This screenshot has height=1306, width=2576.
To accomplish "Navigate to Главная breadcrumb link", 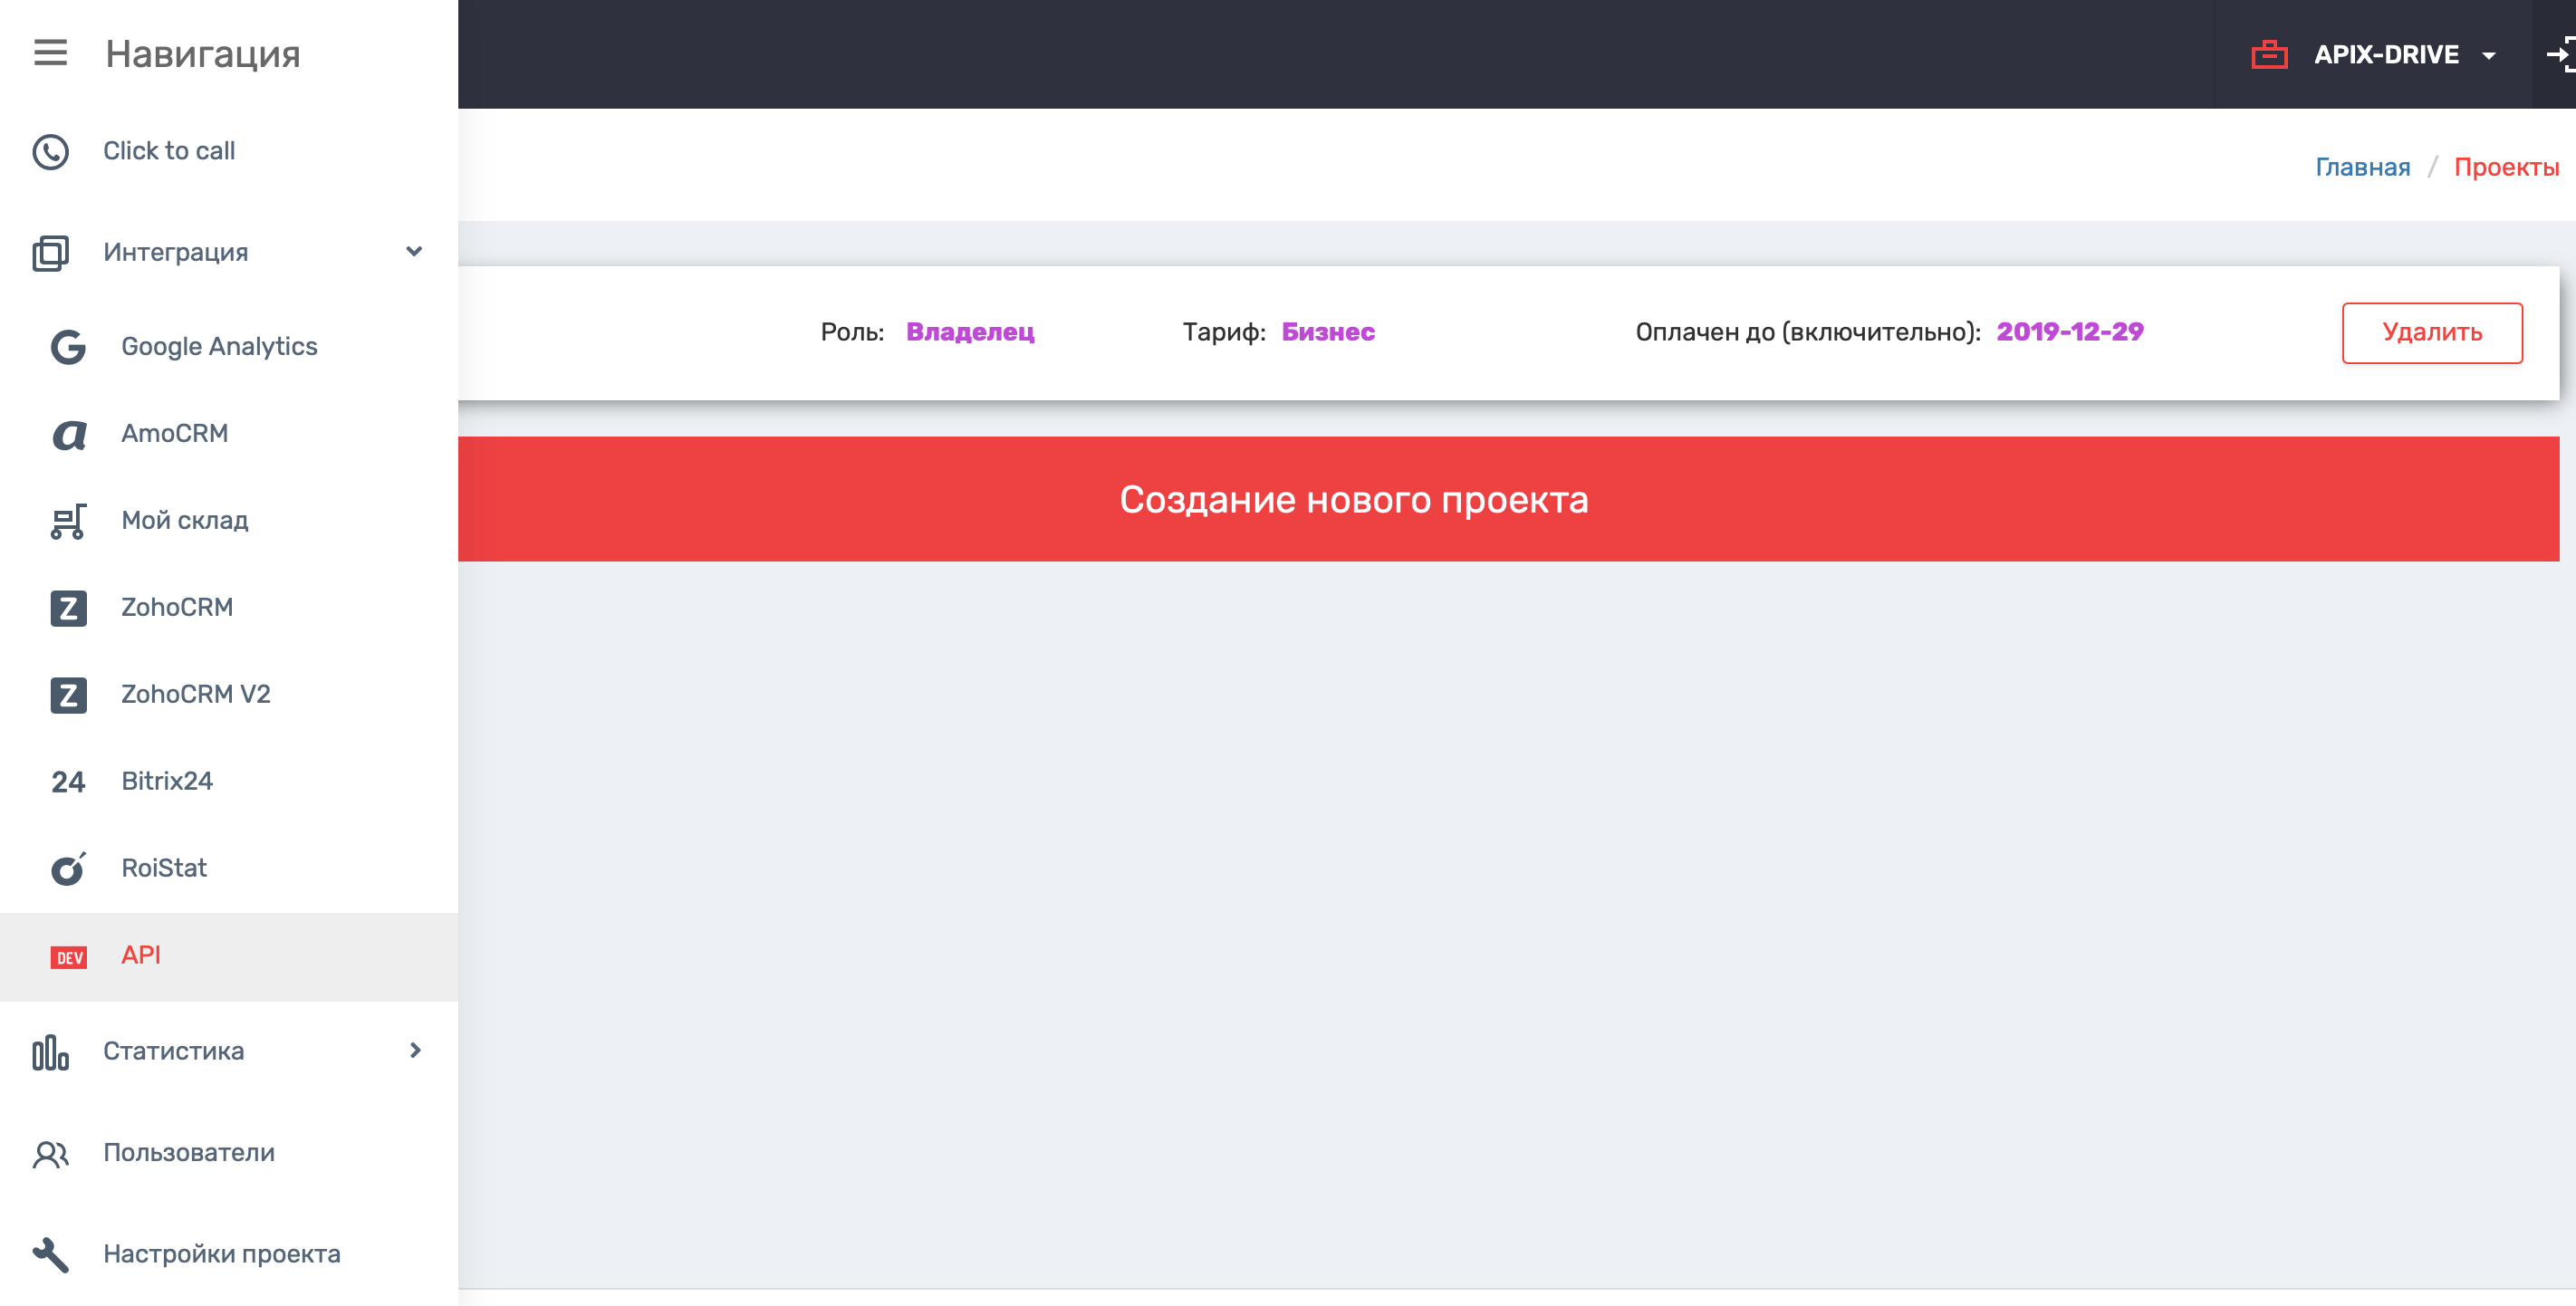I will (2363, 165).
